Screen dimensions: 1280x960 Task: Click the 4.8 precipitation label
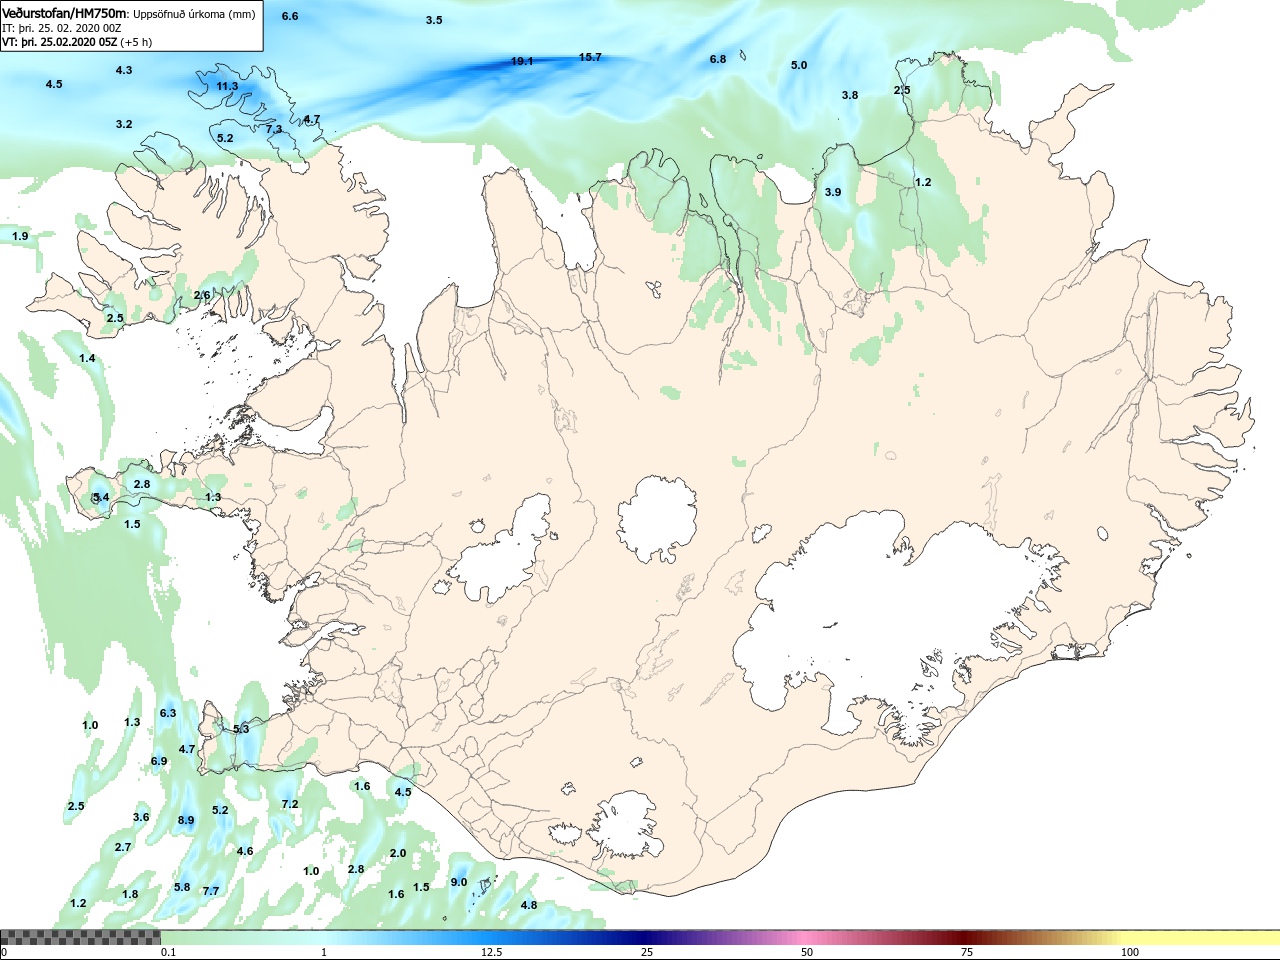529,905
